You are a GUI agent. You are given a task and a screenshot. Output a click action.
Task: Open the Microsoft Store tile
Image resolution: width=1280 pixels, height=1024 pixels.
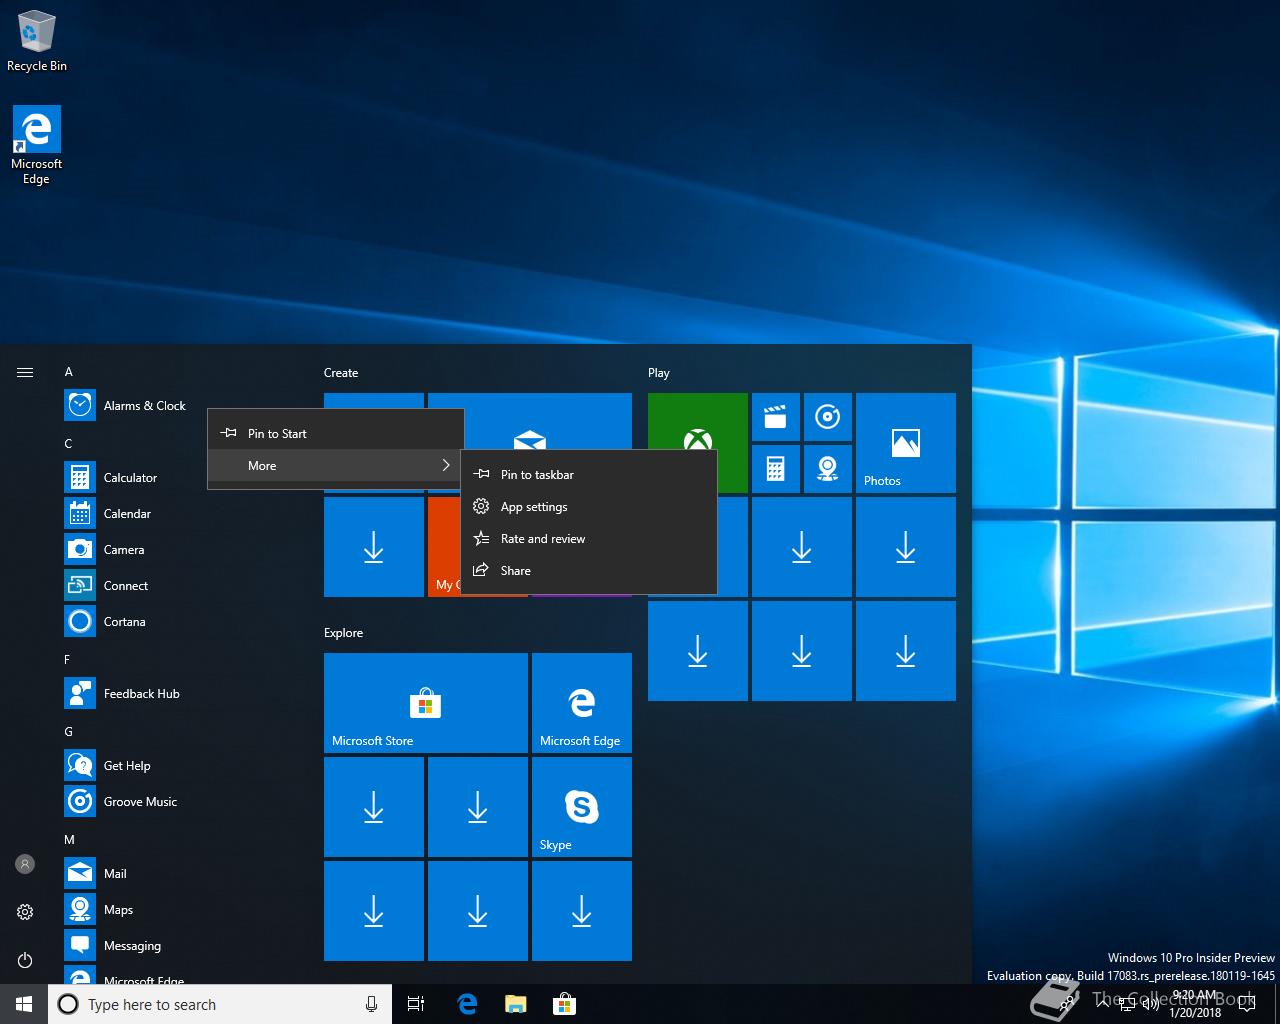coord(426,703)
